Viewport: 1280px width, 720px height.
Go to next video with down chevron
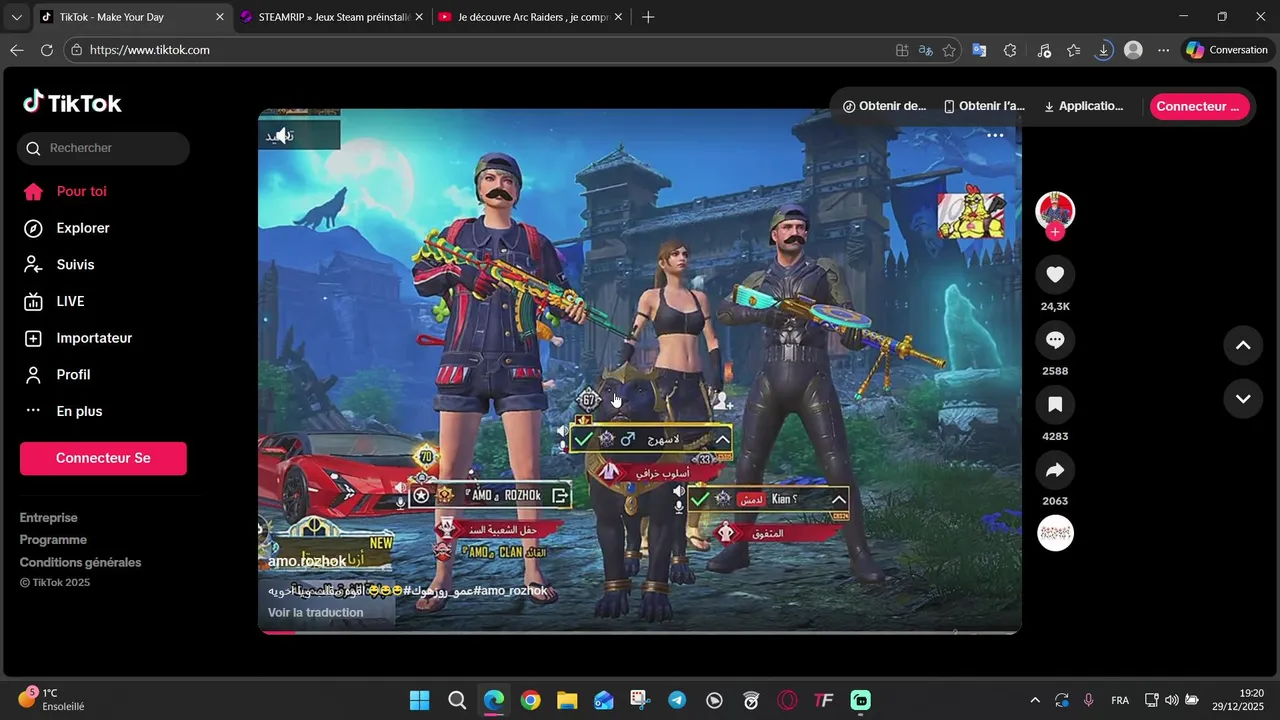(1243, 398)
